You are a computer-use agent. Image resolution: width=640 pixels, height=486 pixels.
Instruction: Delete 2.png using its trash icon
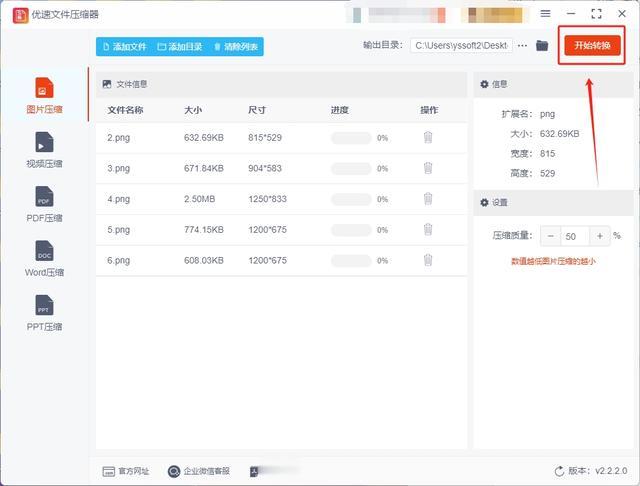click(x=428, y=138)
